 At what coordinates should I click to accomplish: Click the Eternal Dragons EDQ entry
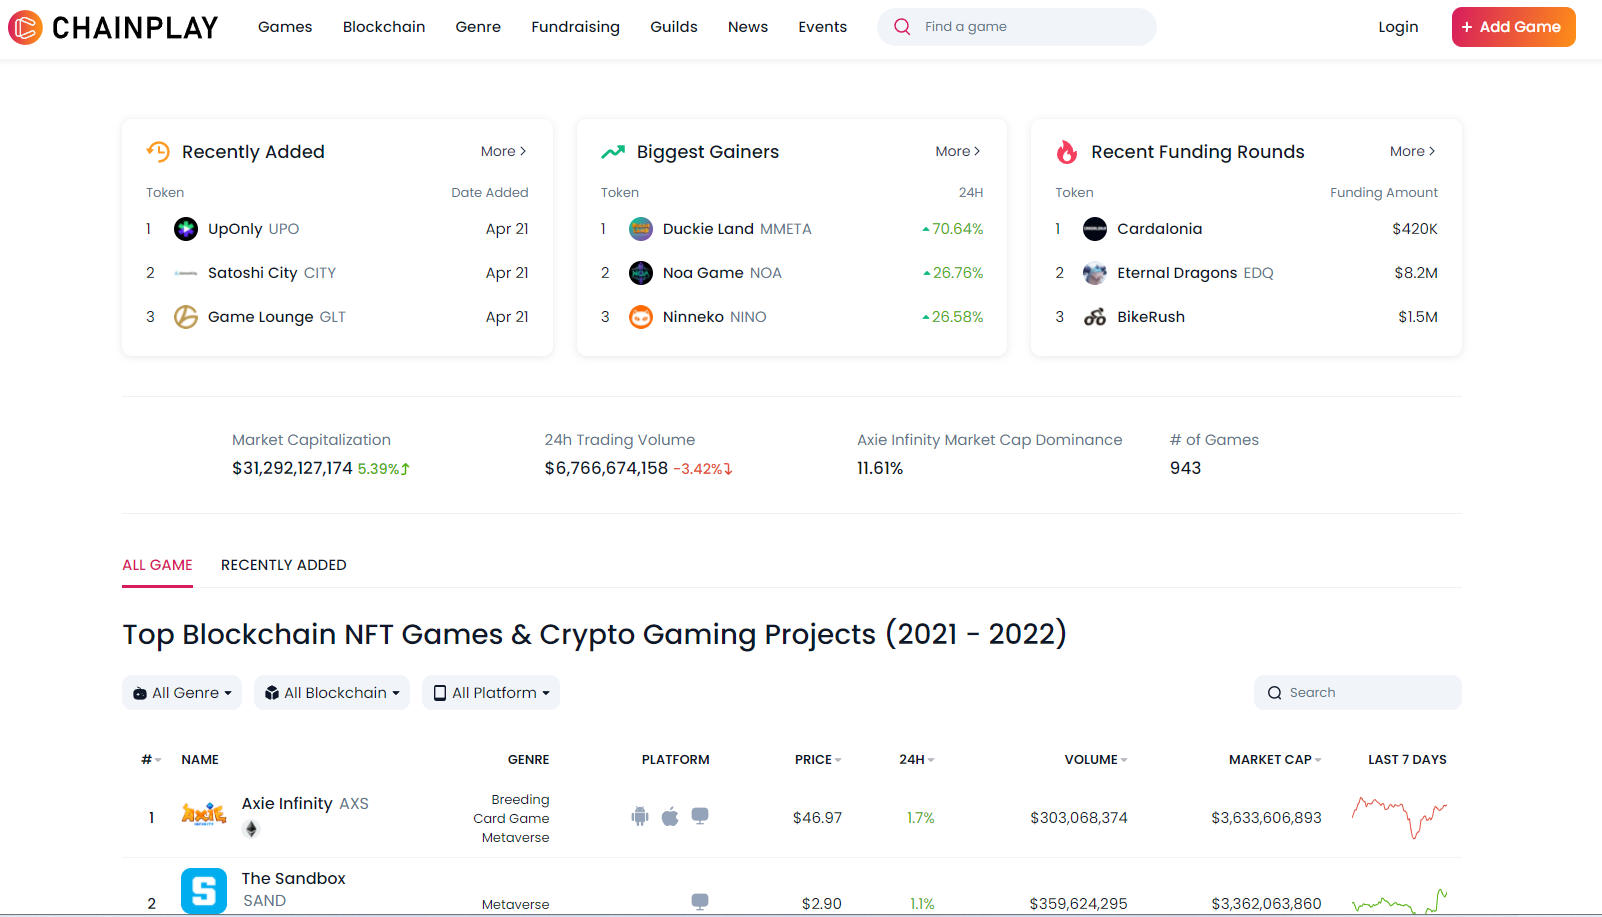[1195, 273]
